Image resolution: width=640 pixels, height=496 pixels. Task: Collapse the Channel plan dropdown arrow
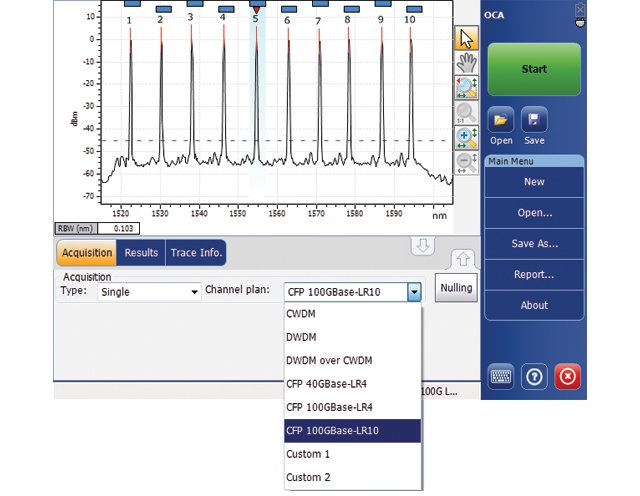(x=414, y=292)
